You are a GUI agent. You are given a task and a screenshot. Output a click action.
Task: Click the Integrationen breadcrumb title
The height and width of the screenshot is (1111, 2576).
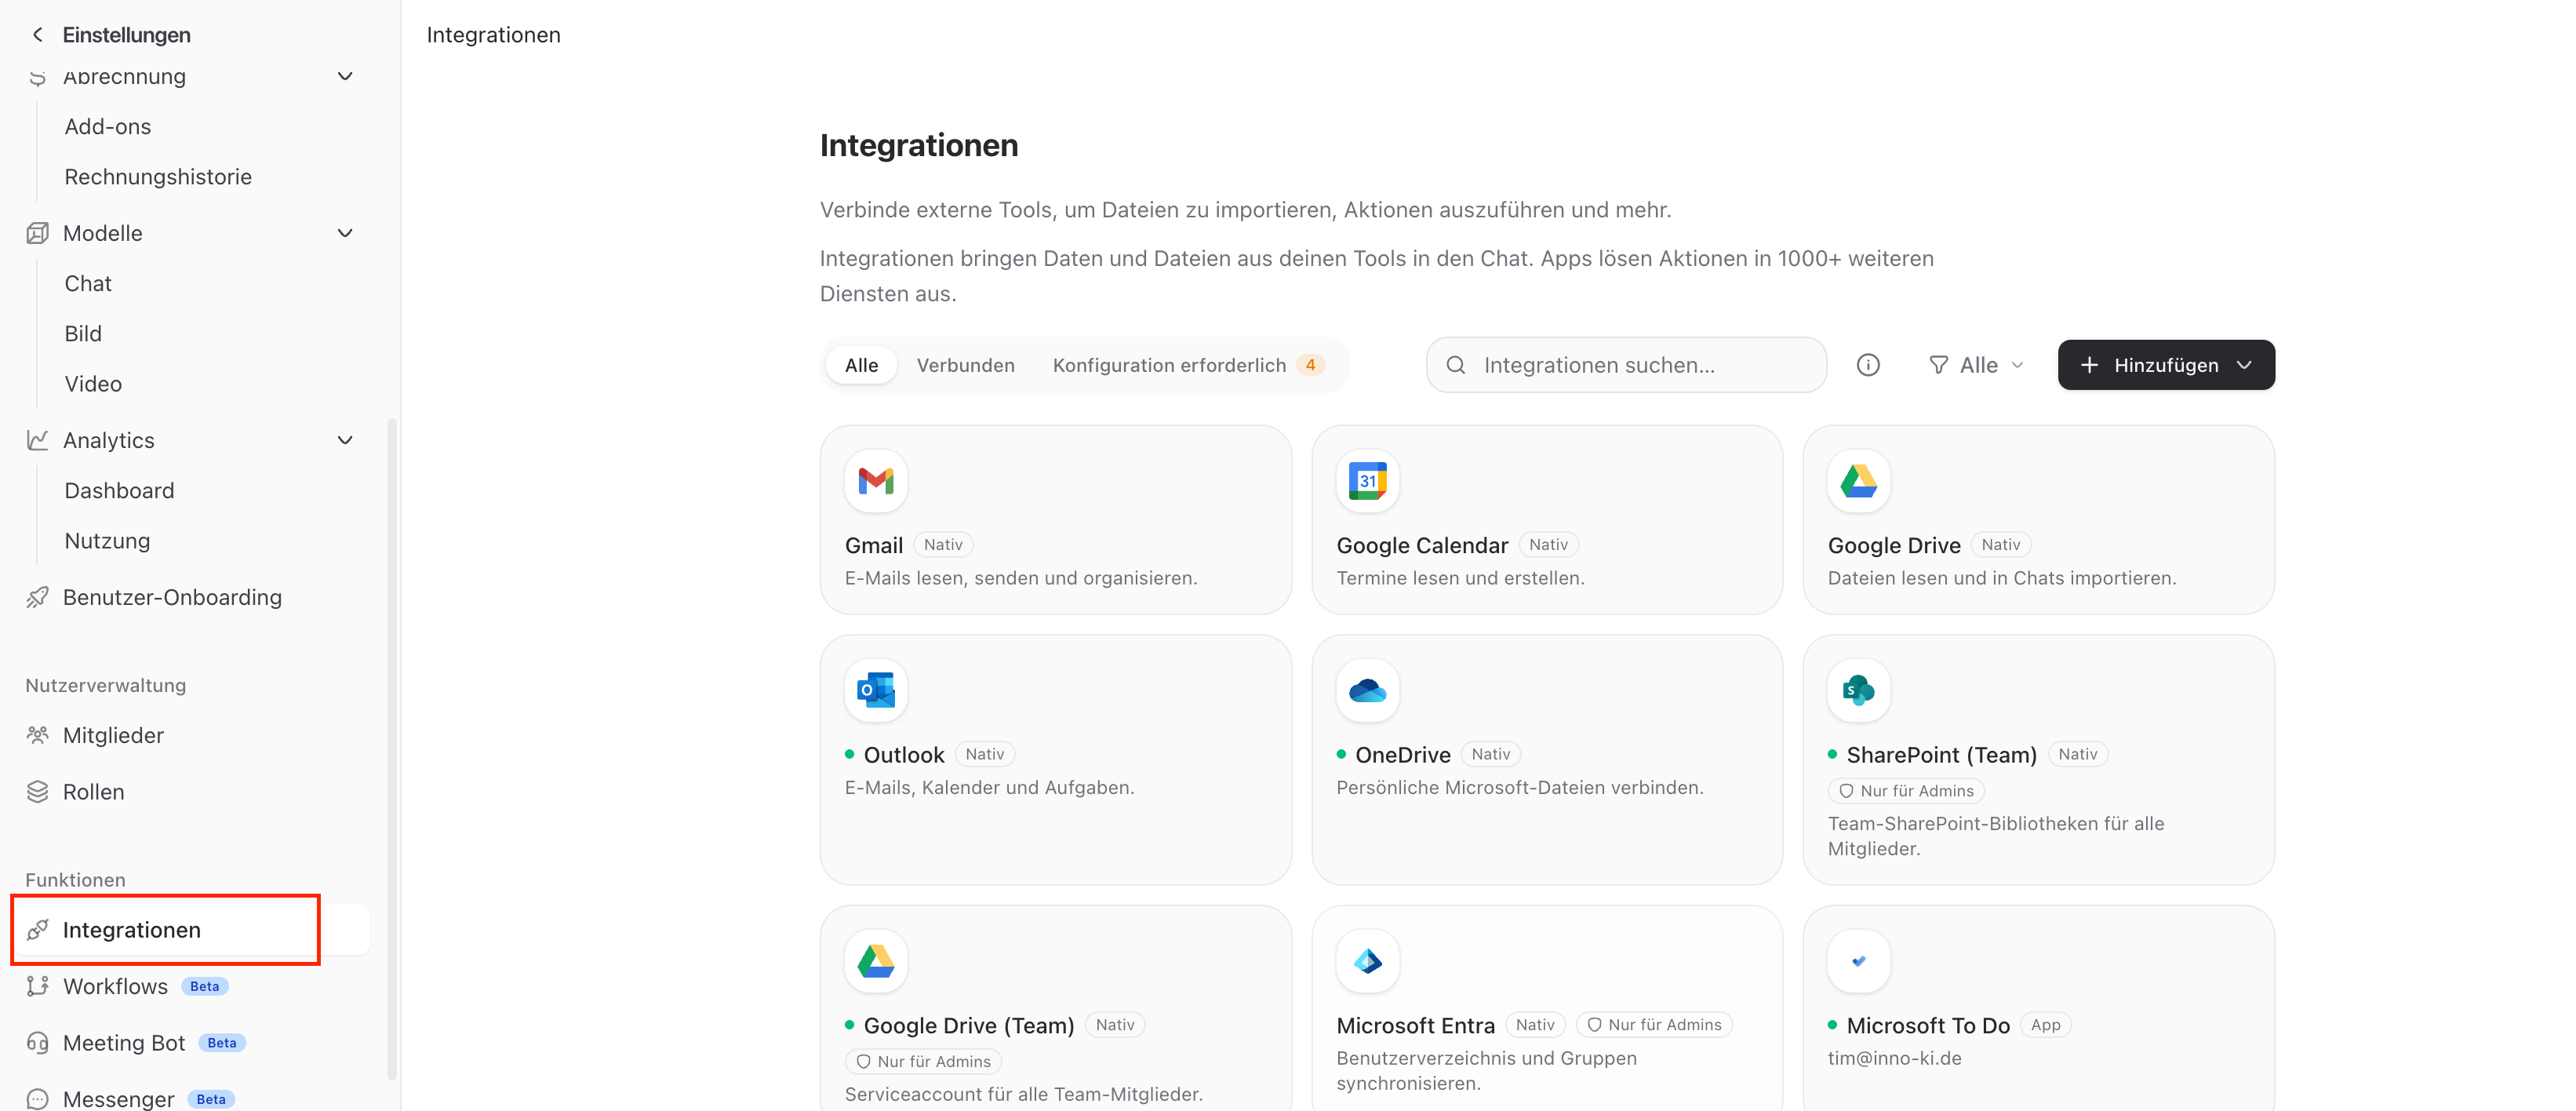click(493, 35)
